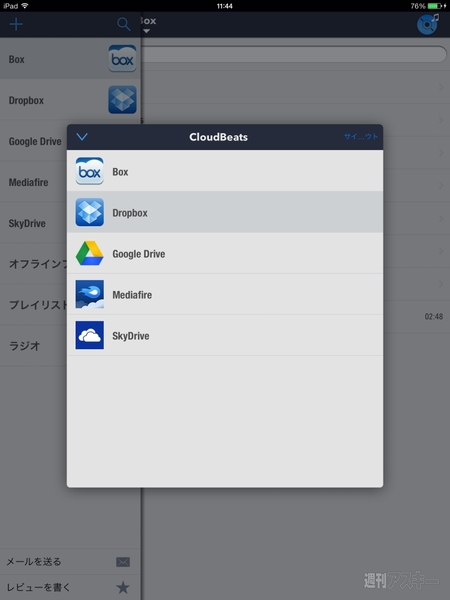Select Dropbox row in popup list

click(225, 212)
